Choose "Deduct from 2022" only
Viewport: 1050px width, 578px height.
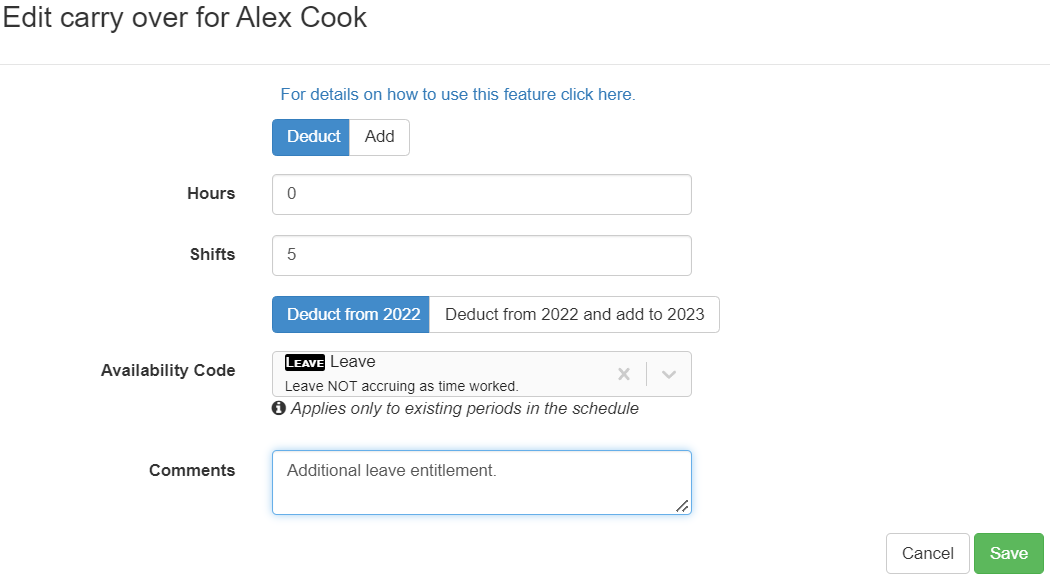point(353,314)
